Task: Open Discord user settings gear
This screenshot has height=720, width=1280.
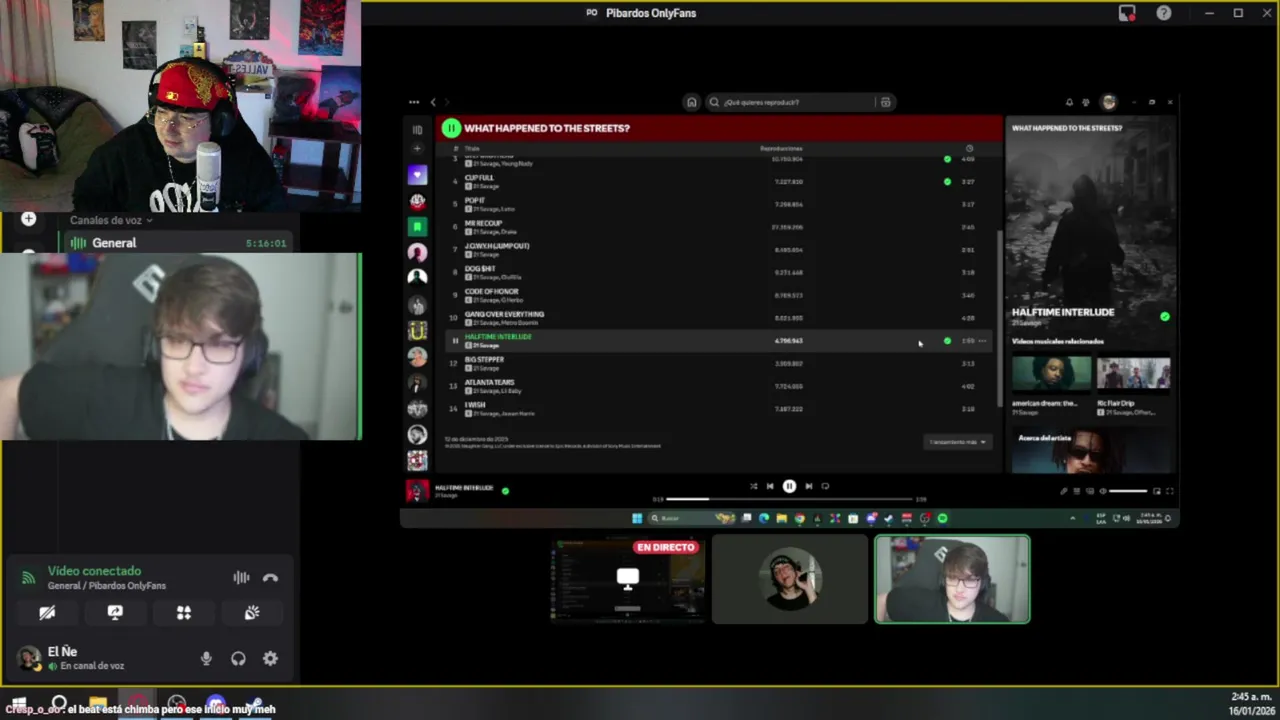Action: click(x=270, y=658)
